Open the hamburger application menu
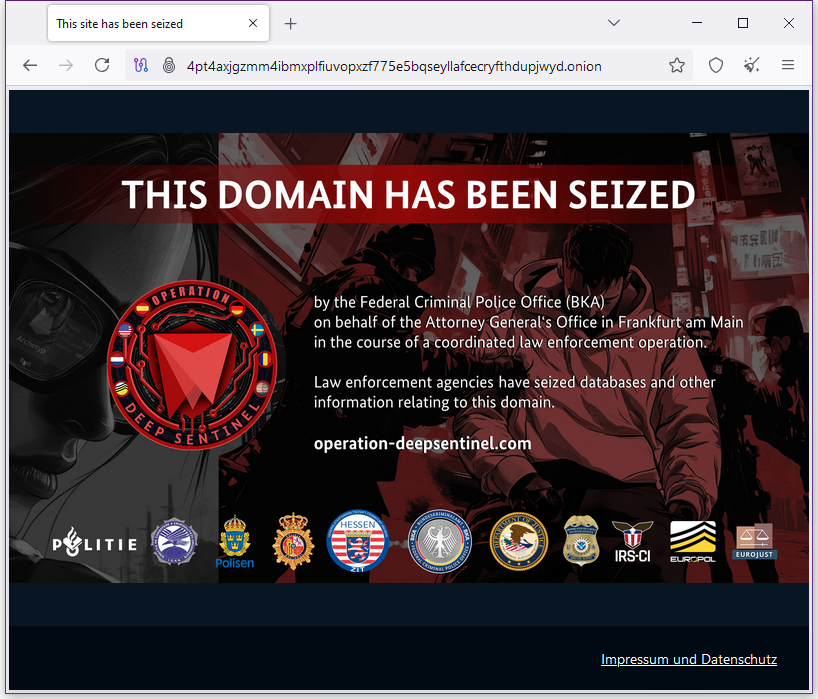The height and width of the screenshot is (699, 818). (788, 65)
